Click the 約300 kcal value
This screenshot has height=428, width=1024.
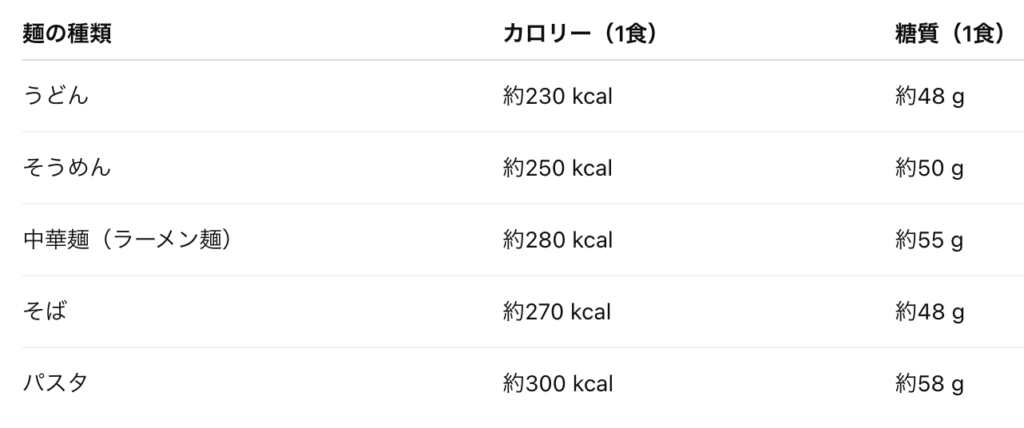click(x=557, y=384)
